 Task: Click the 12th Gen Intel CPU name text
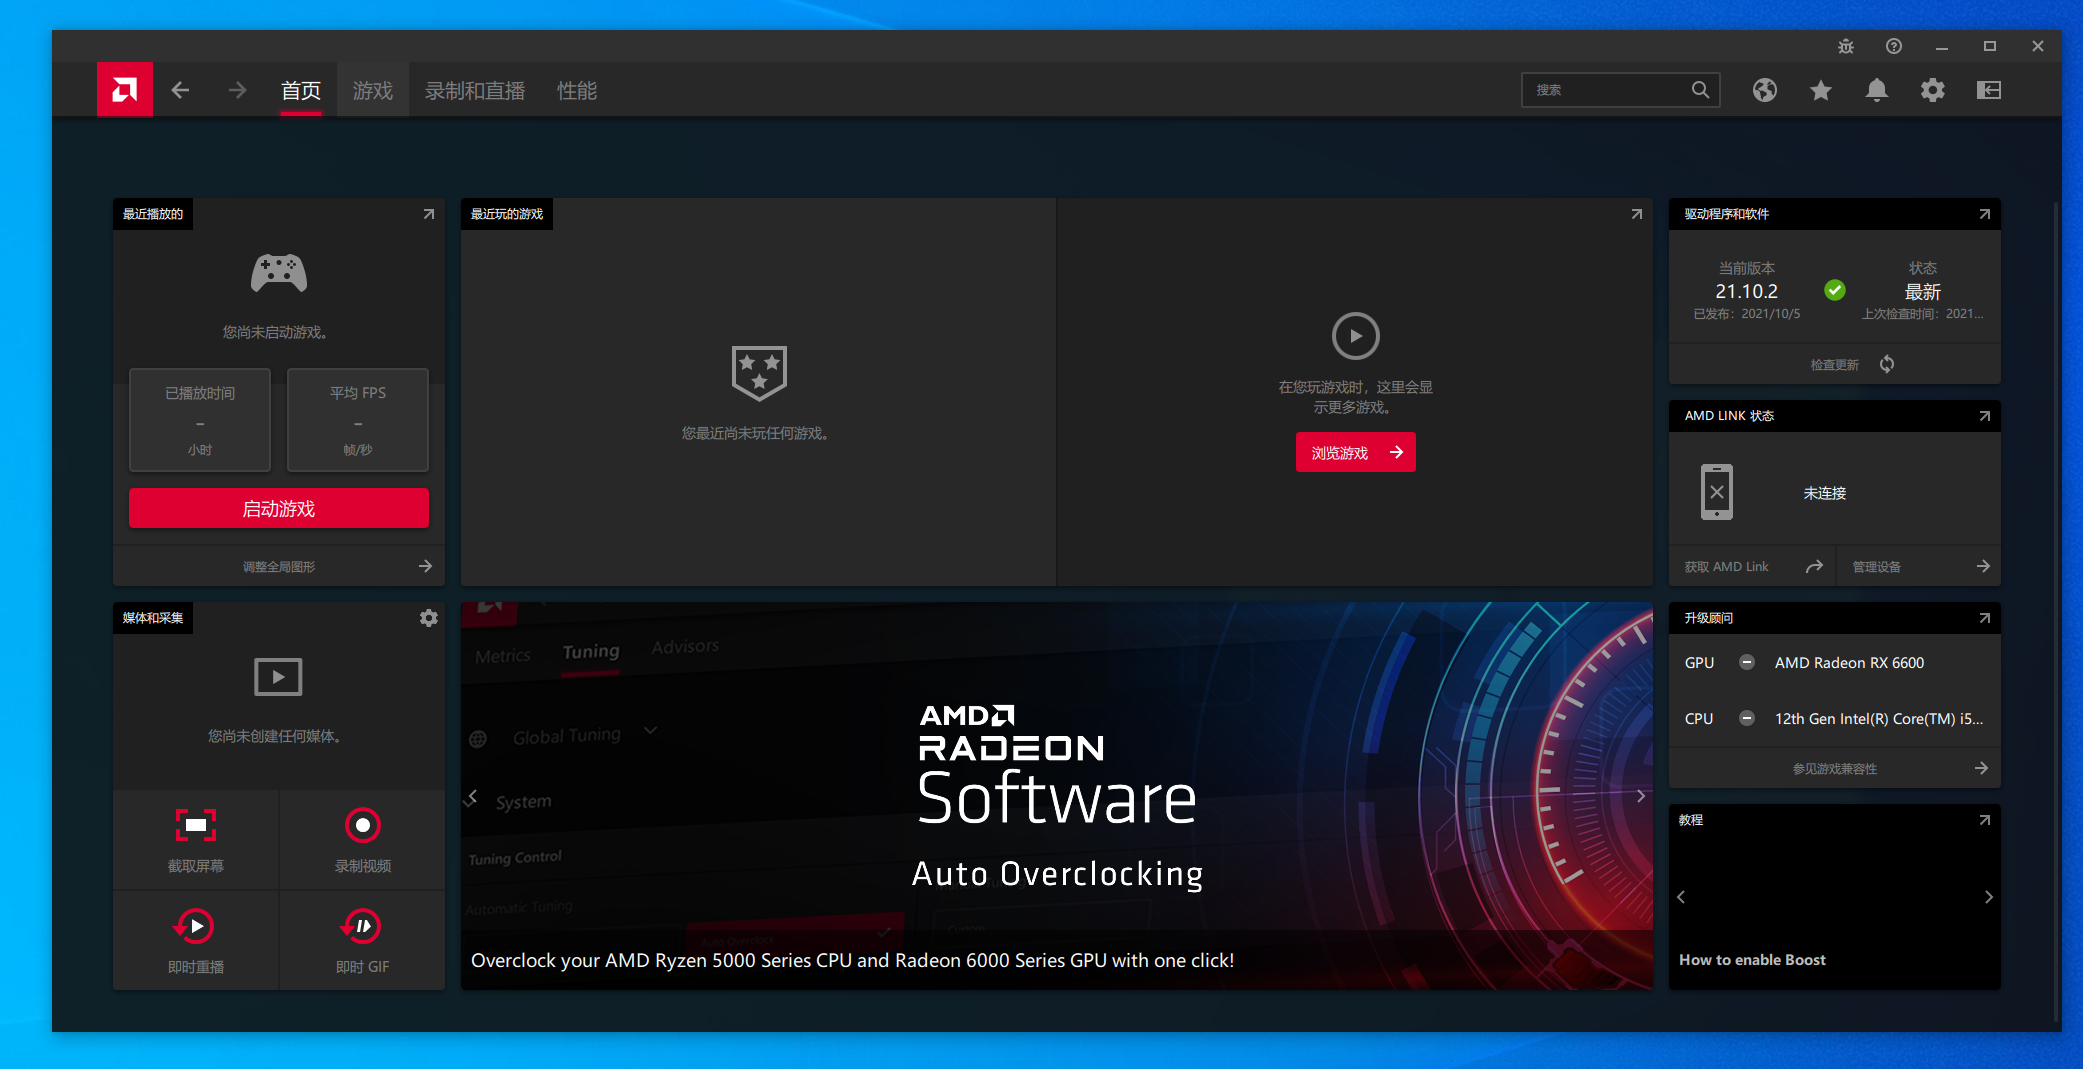tap(1879, 718)
